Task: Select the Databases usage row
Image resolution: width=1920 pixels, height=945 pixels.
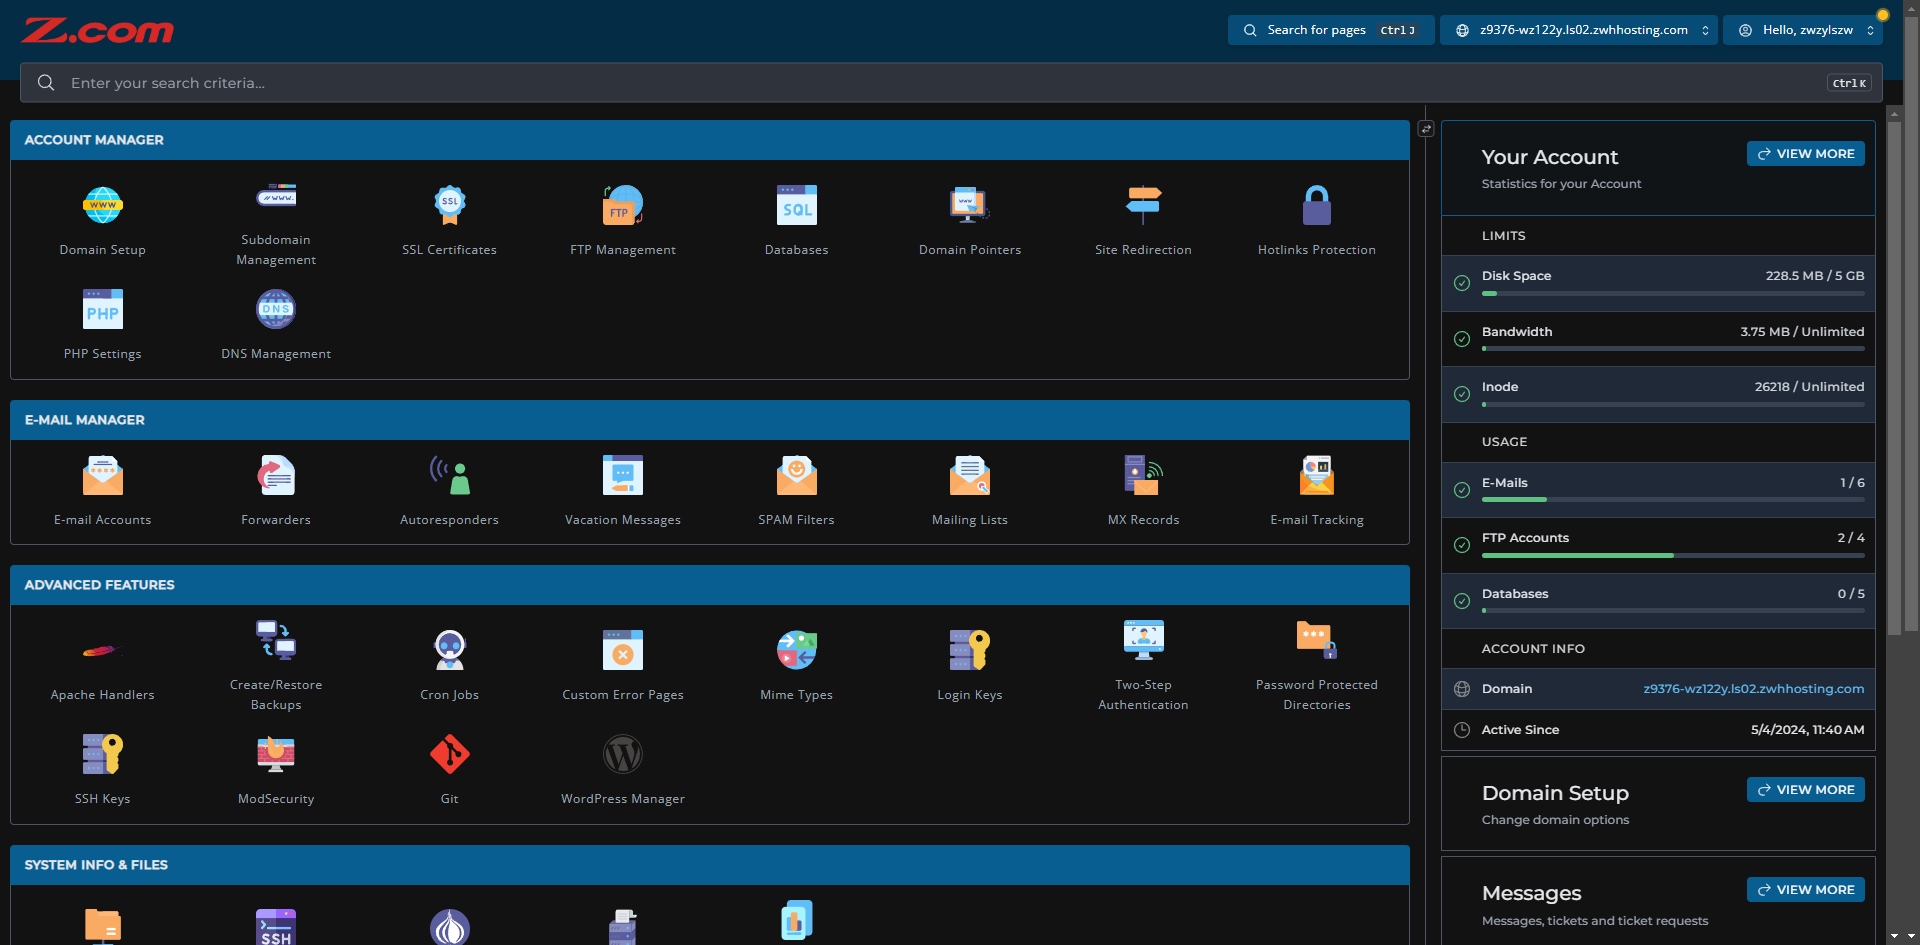Action: (1658, 601)
